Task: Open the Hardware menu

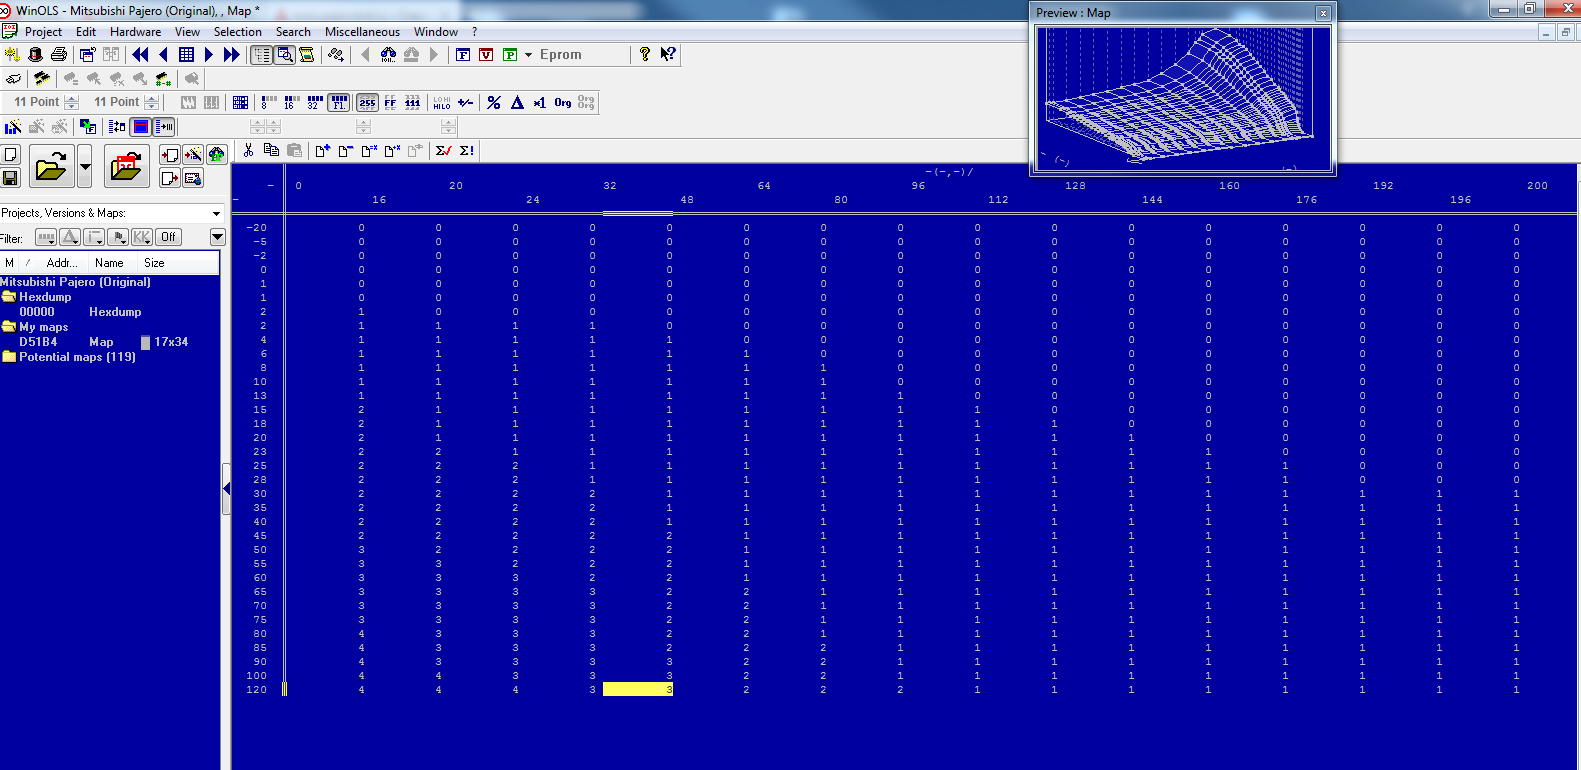Action: 135,32
